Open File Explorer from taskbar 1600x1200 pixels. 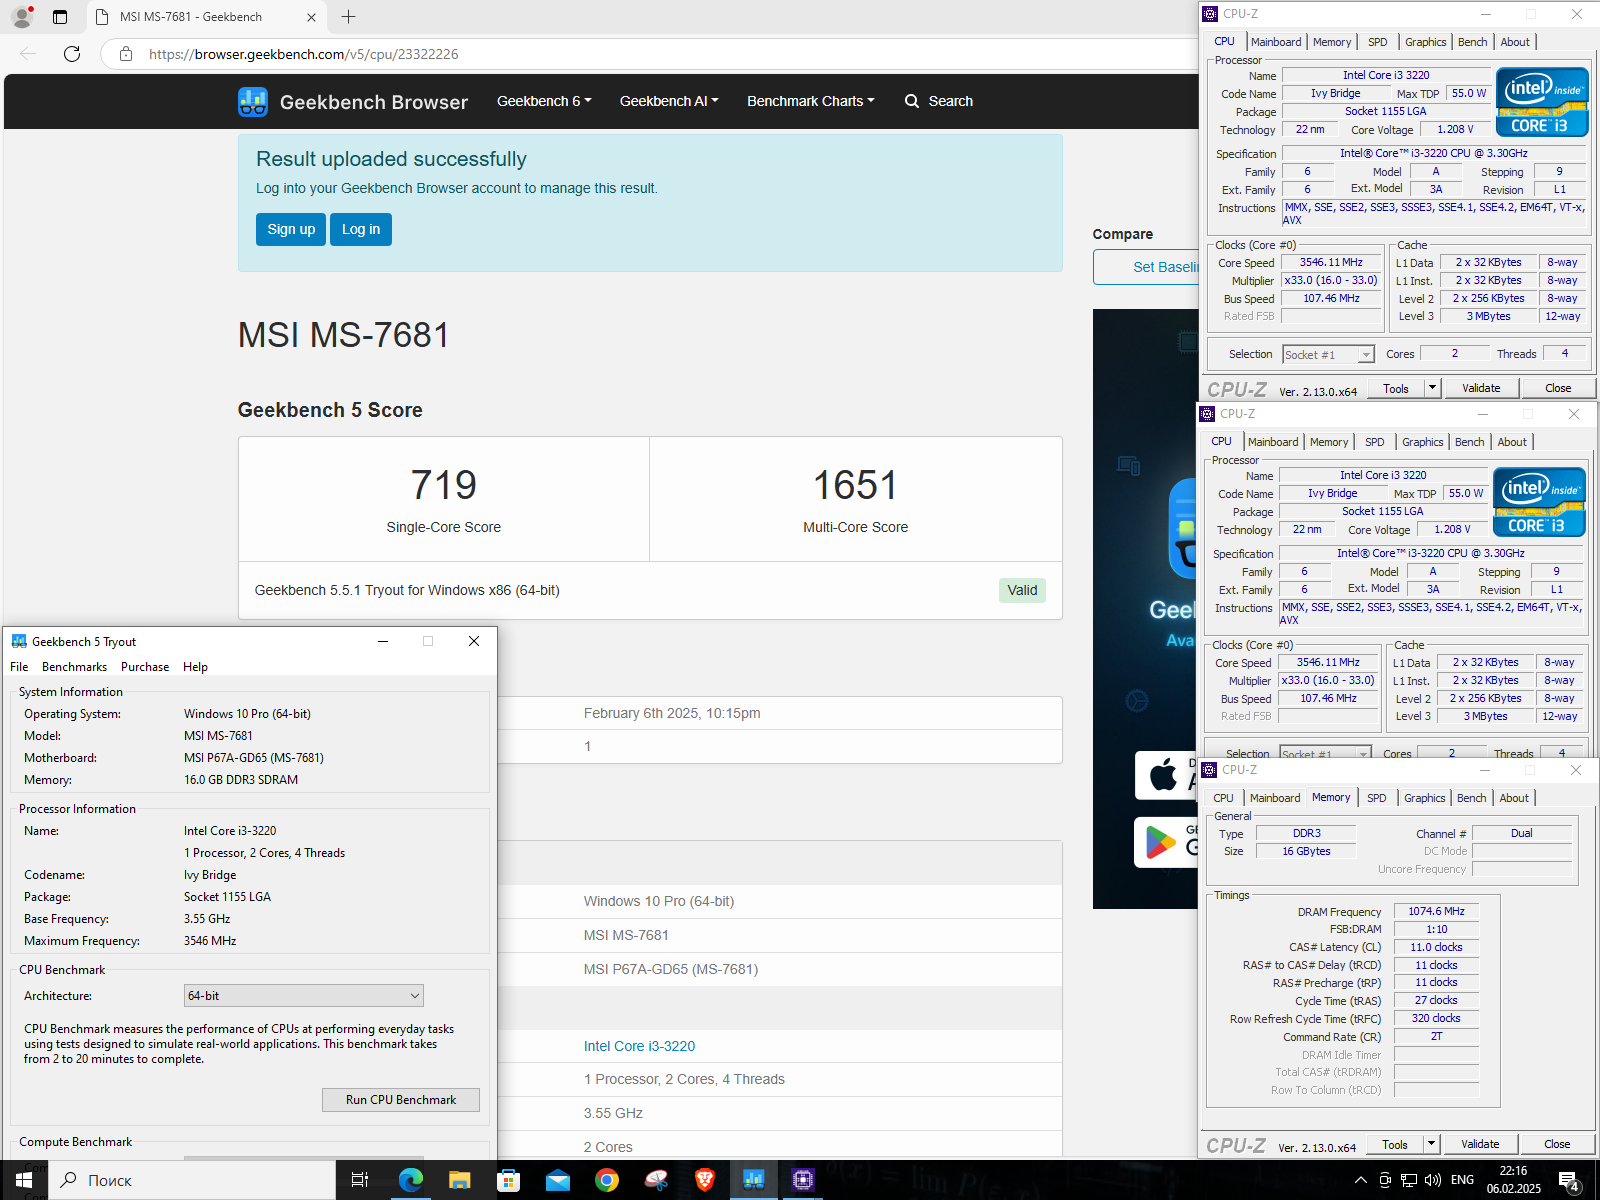[x=459, y=1180]
